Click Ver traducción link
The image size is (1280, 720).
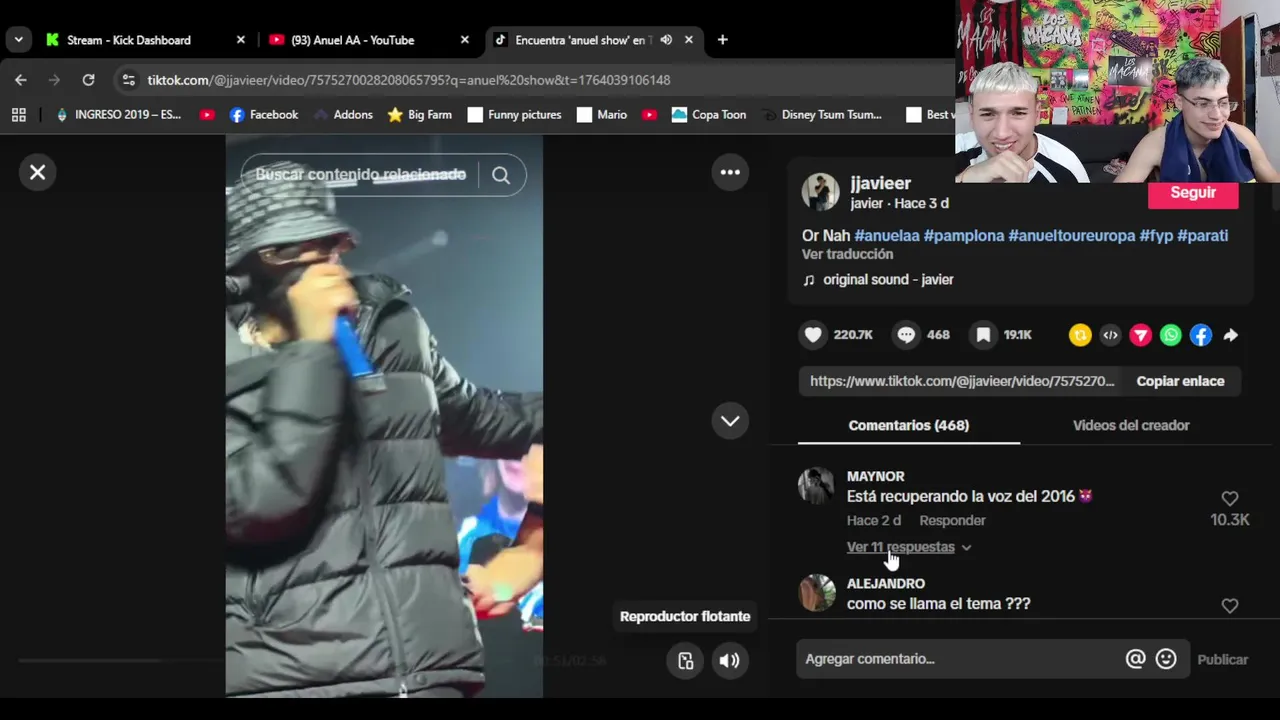click(x=847, y=255)
